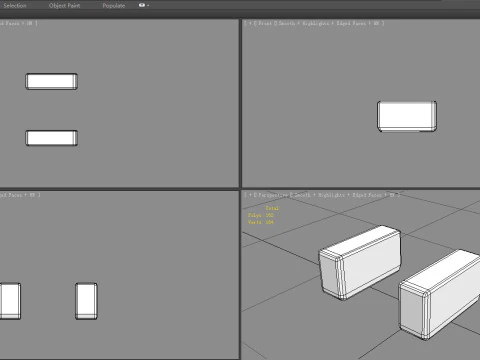Select the front box in the Perspective viewport
The image size is (480, 360).
[440, 295]
